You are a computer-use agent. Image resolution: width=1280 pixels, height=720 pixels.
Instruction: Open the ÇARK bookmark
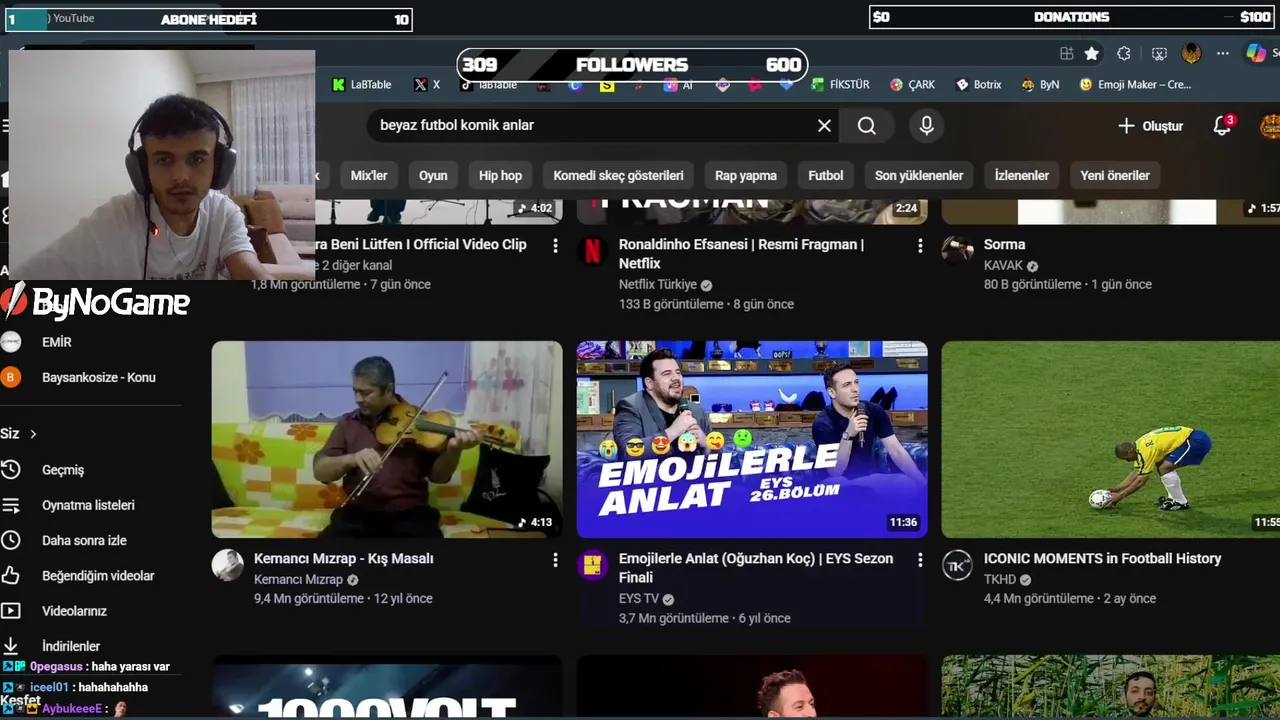912,85
